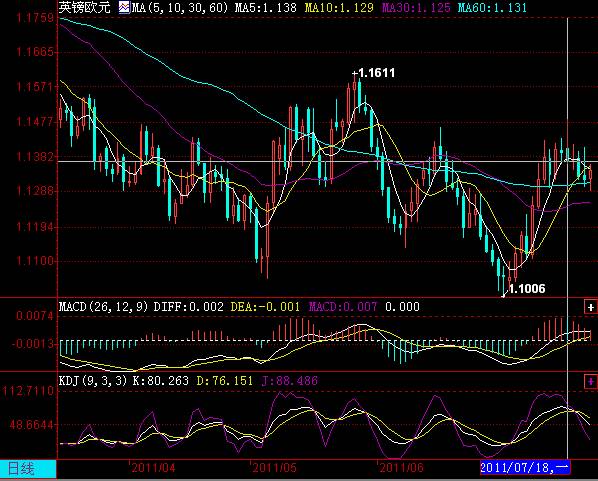Screen dimensions: 598x481
Task: Click the 英镑欧元 chart title
Action: (x=84, y=7)
